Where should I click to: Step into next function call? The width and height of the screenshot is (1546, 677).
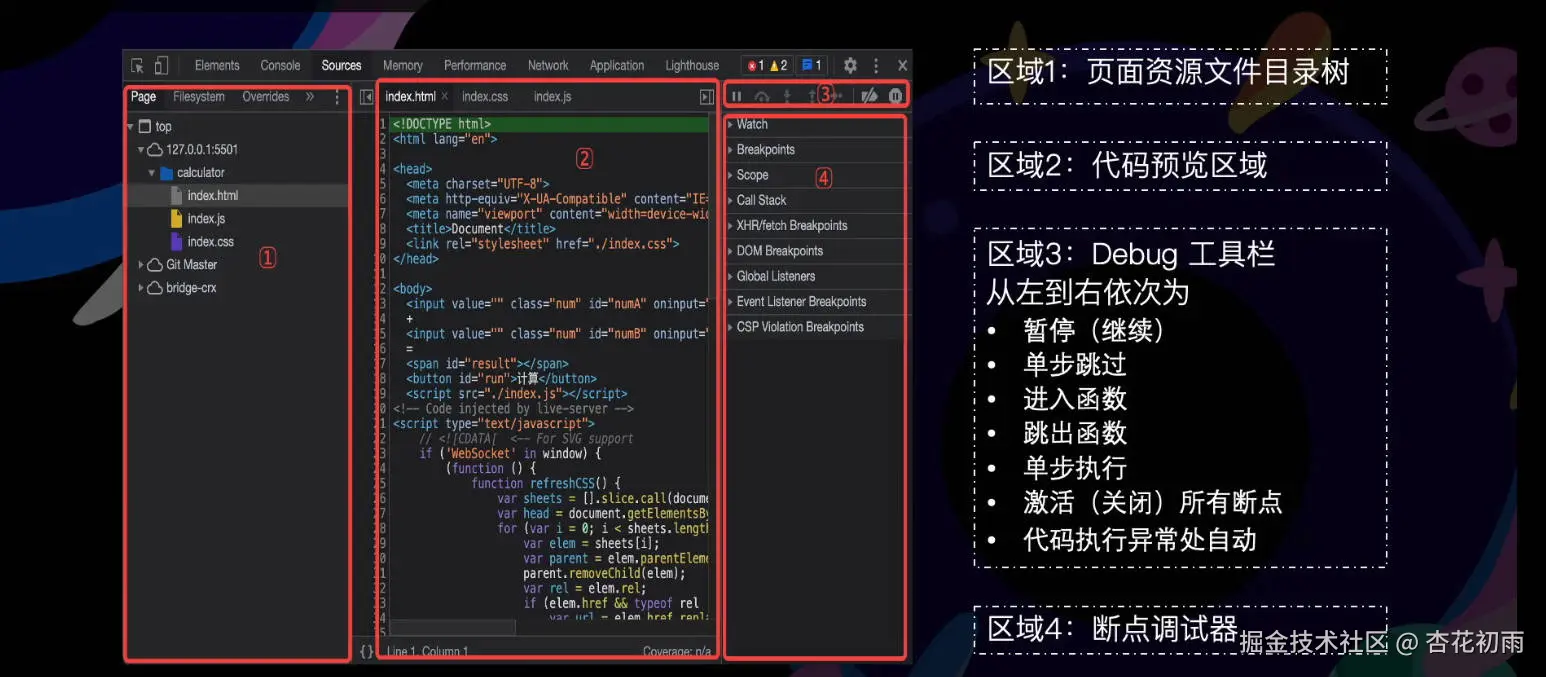tap(787, 96)
